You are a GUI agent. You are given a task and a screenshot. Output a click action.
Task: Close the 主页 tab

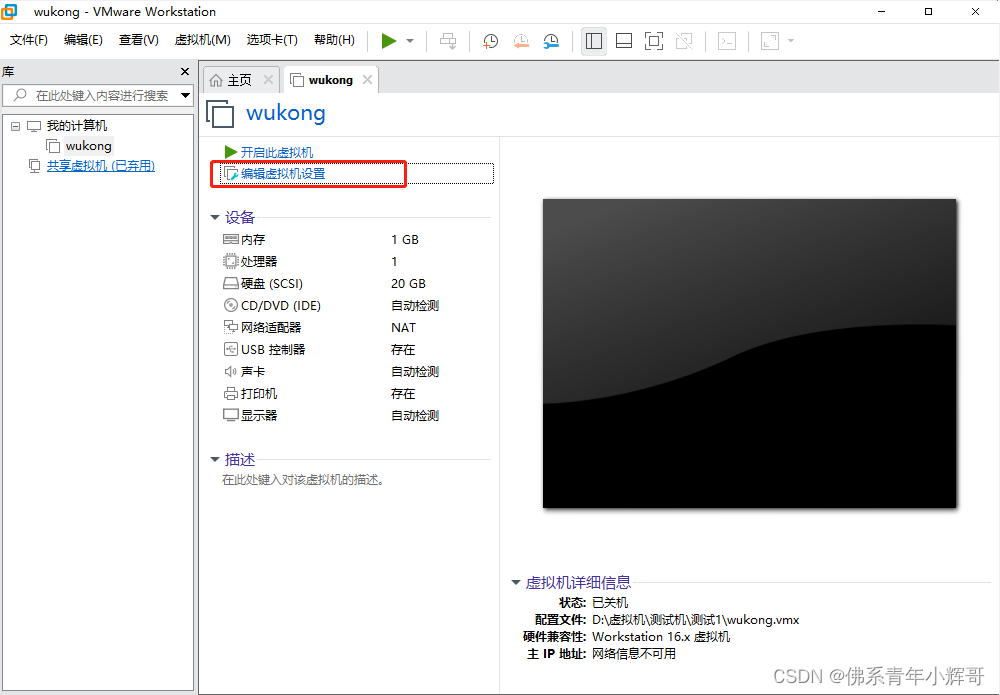tap(268, 80)
